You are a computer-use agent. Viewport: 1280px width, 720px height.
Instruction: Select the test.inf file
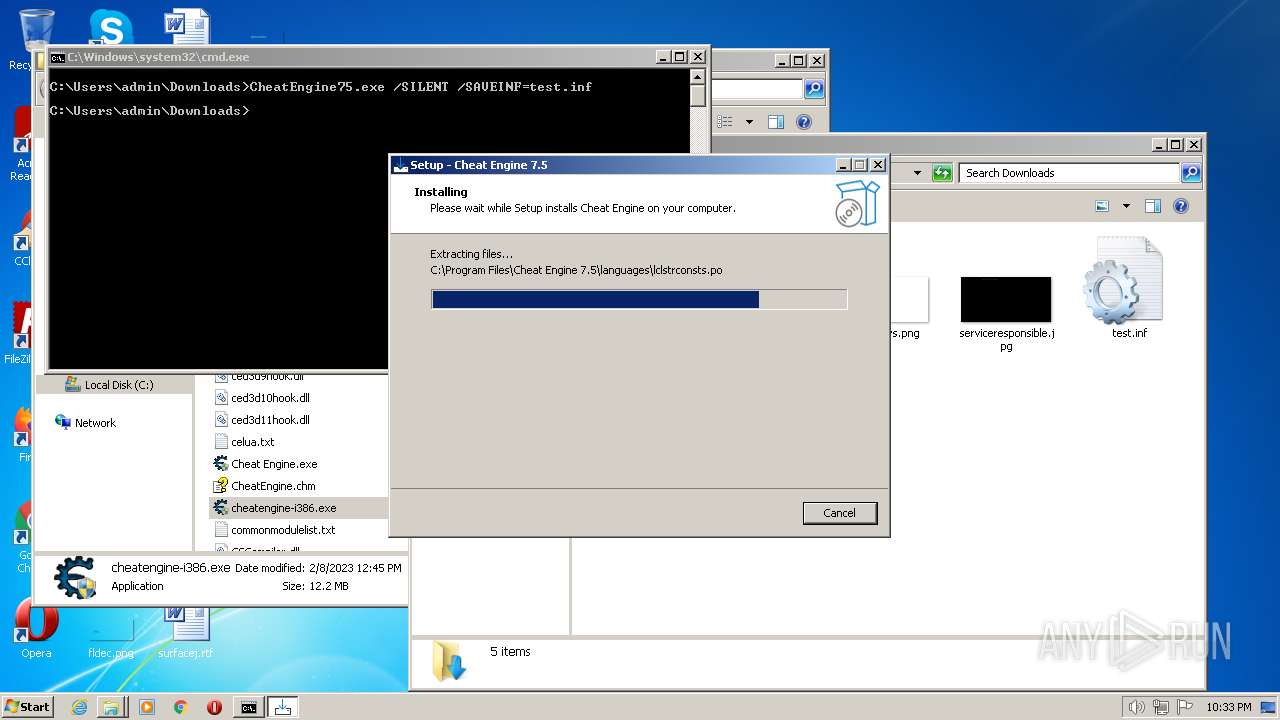tap(1129, 288)
